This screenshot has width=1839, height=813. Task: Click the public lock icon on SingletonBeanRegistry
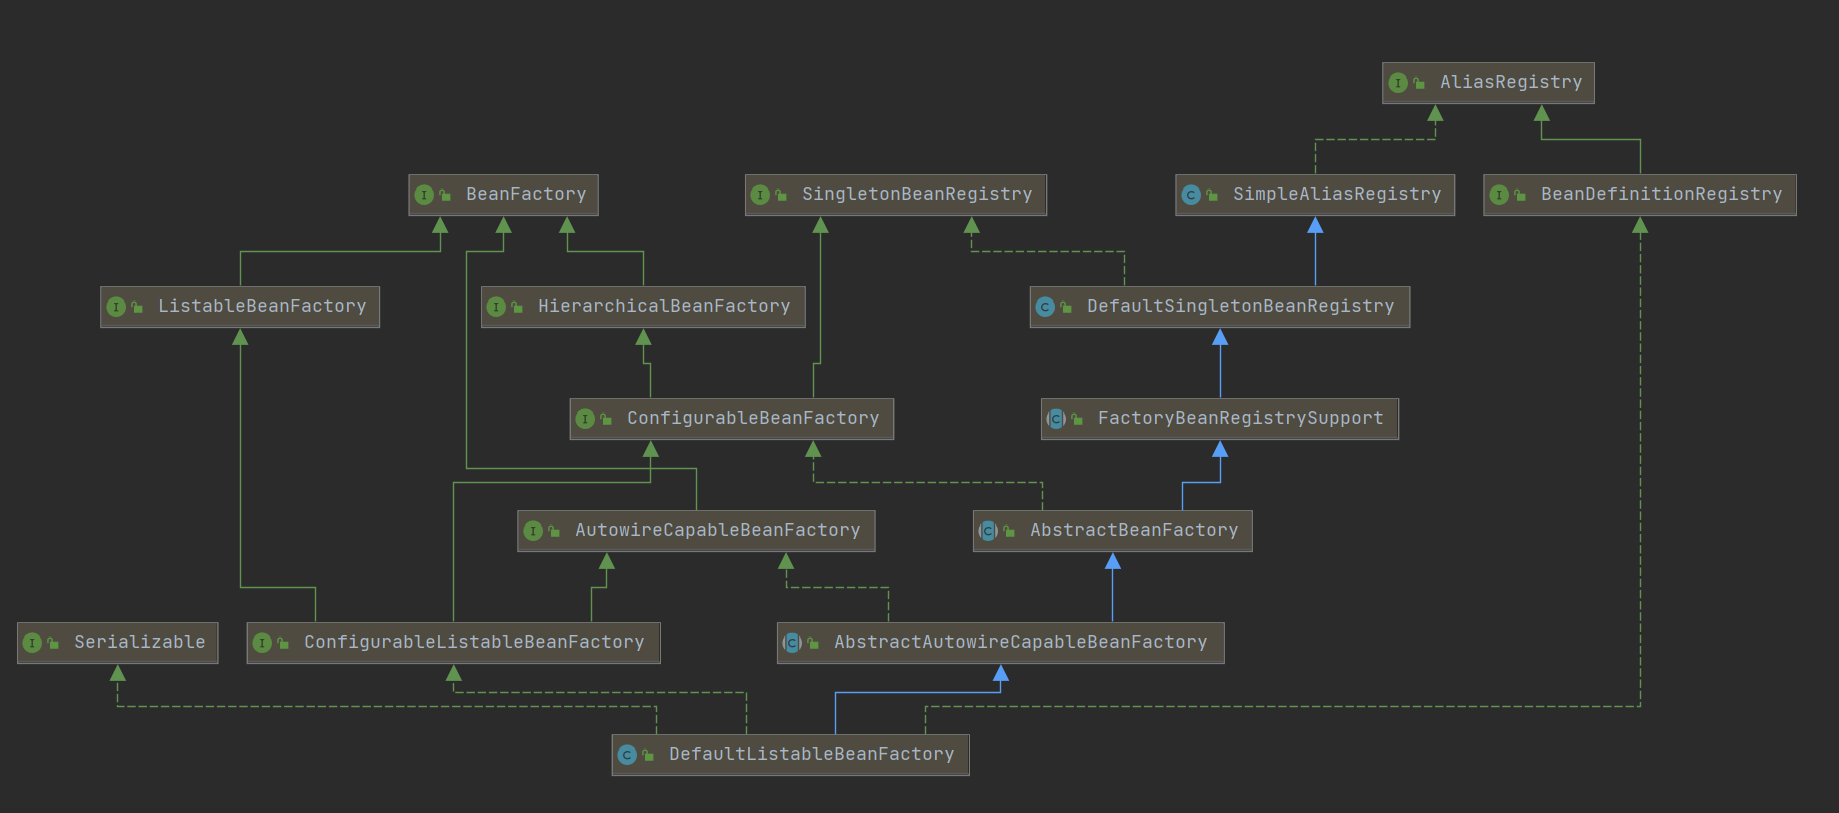pyautogui.click(x=781, y=195)
